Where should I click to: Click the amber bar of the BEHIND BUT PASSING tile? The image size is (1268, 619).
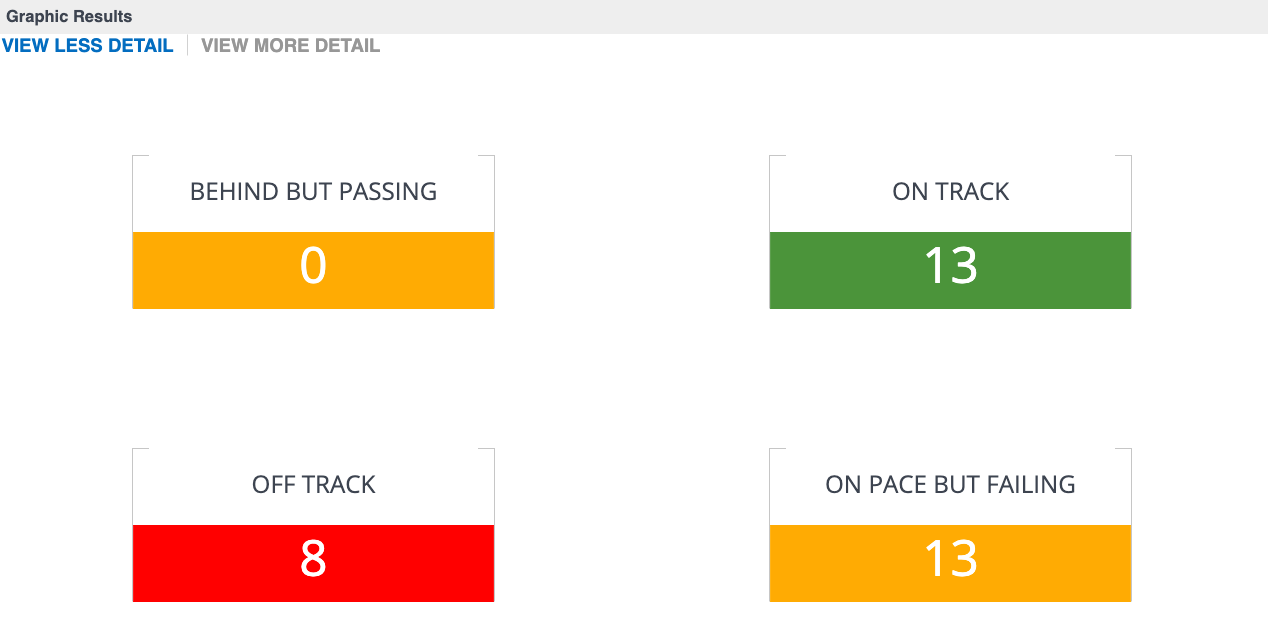(313, 270)
